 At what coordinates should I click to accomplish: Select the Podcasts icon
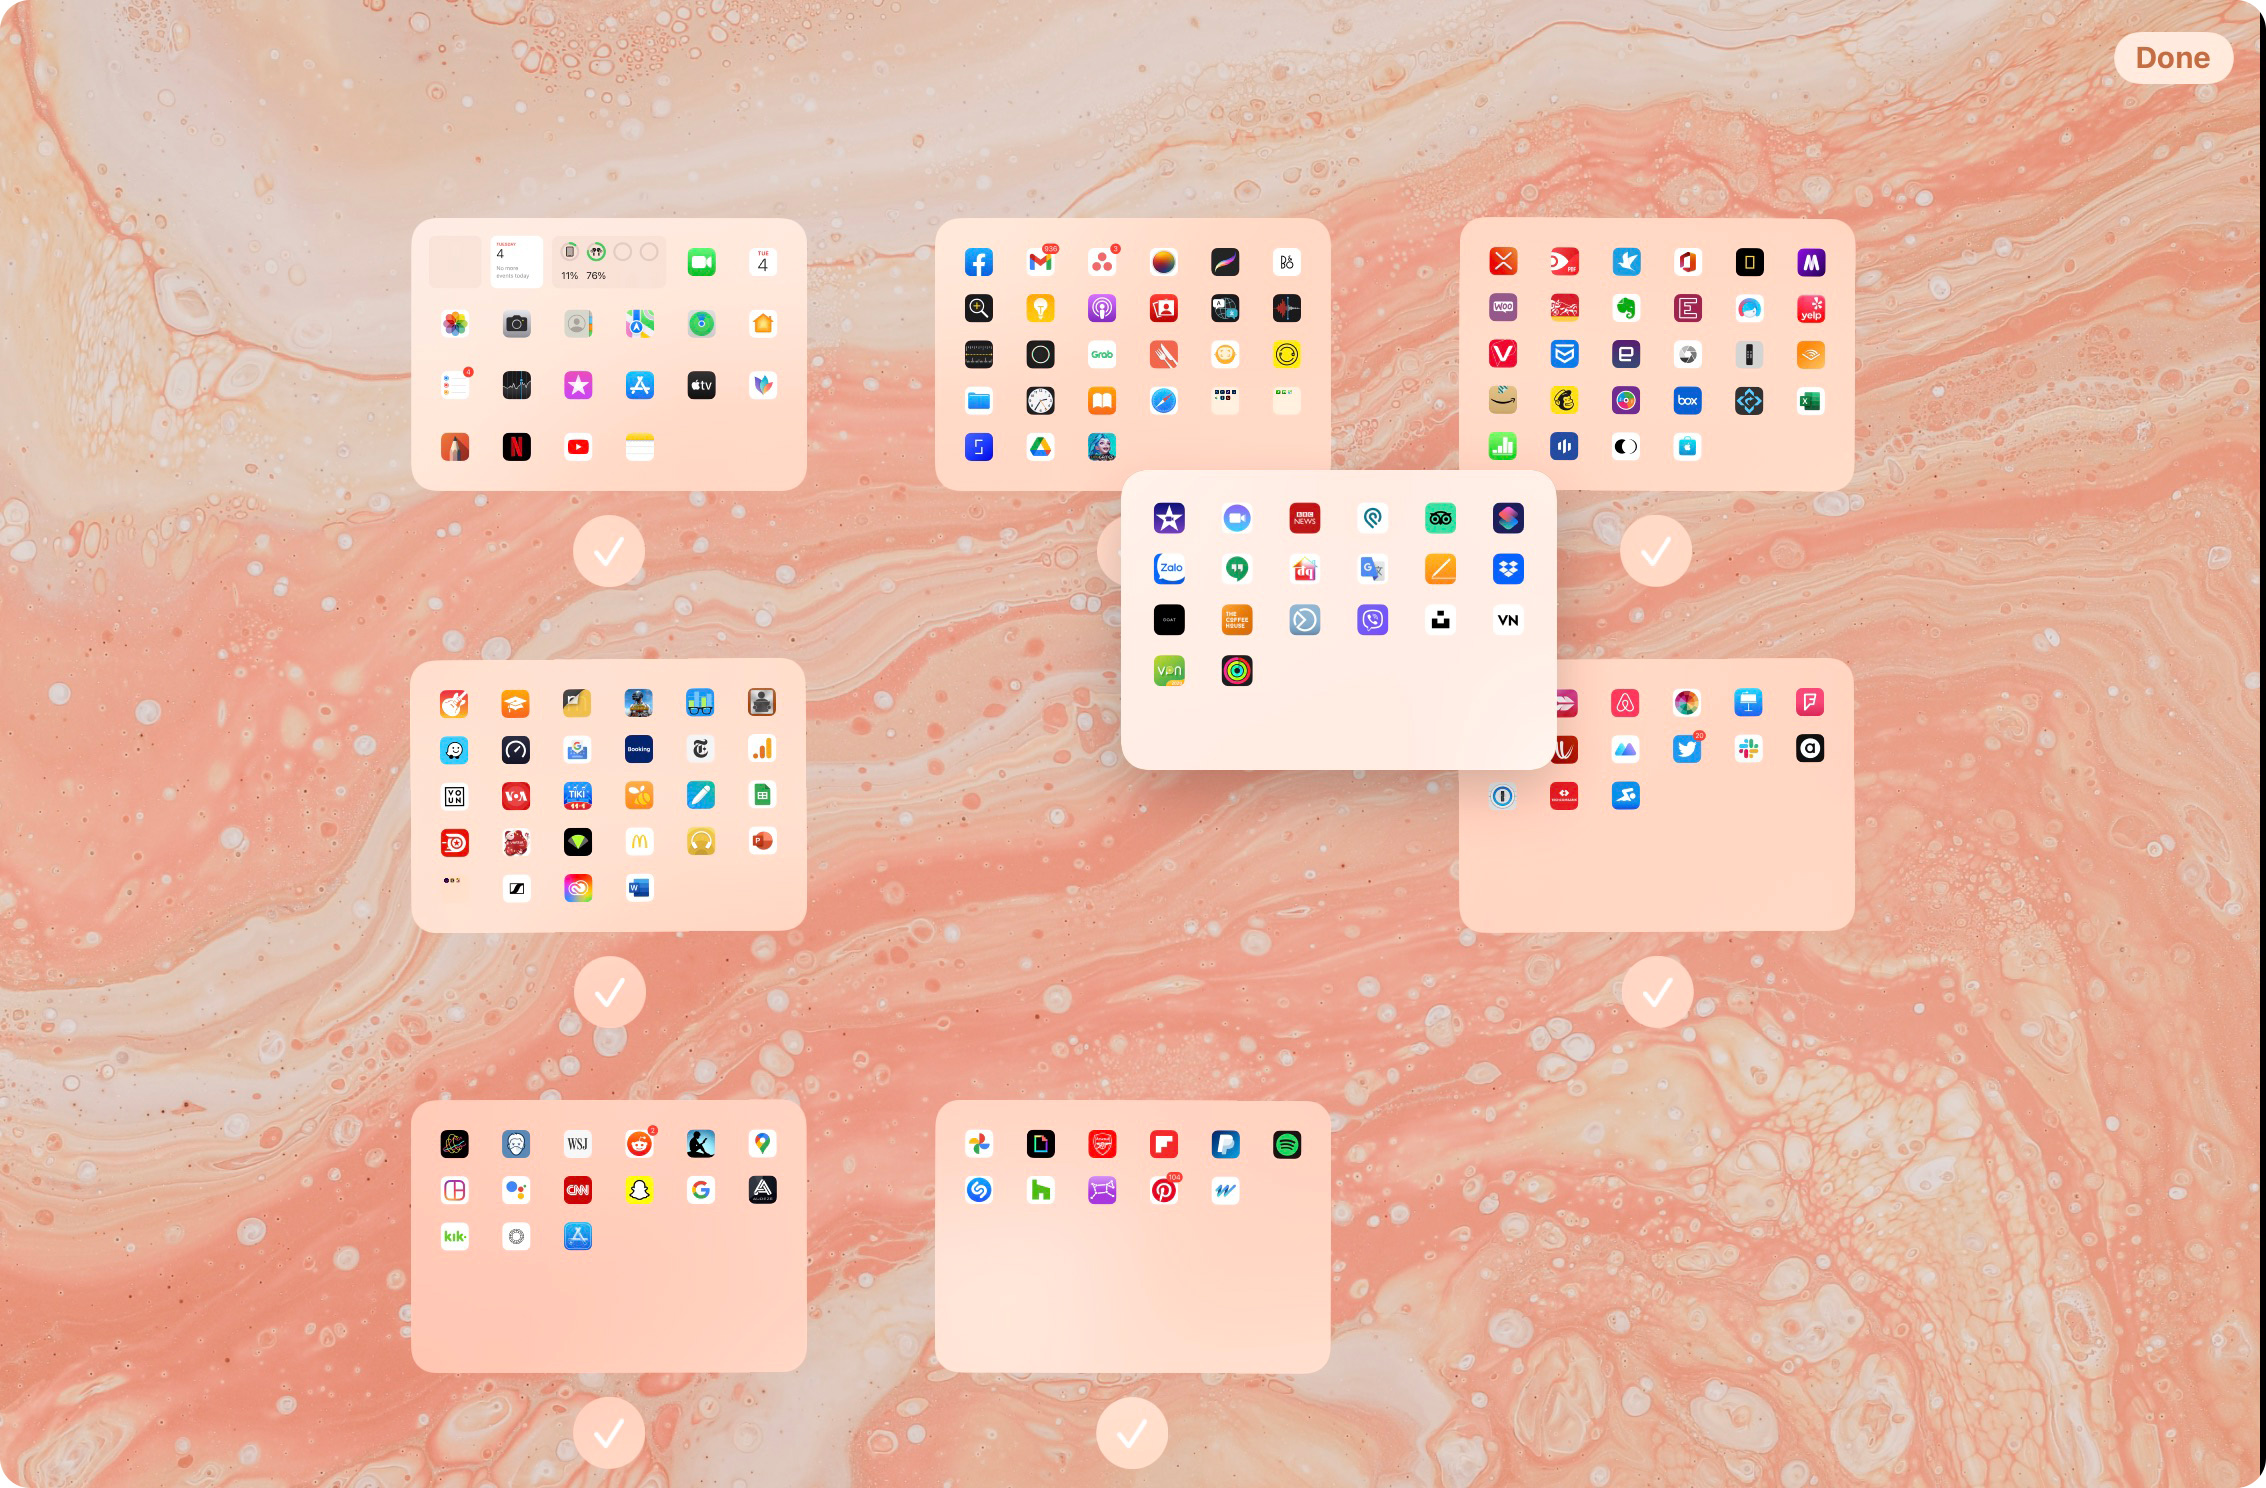coord(1102,309)
